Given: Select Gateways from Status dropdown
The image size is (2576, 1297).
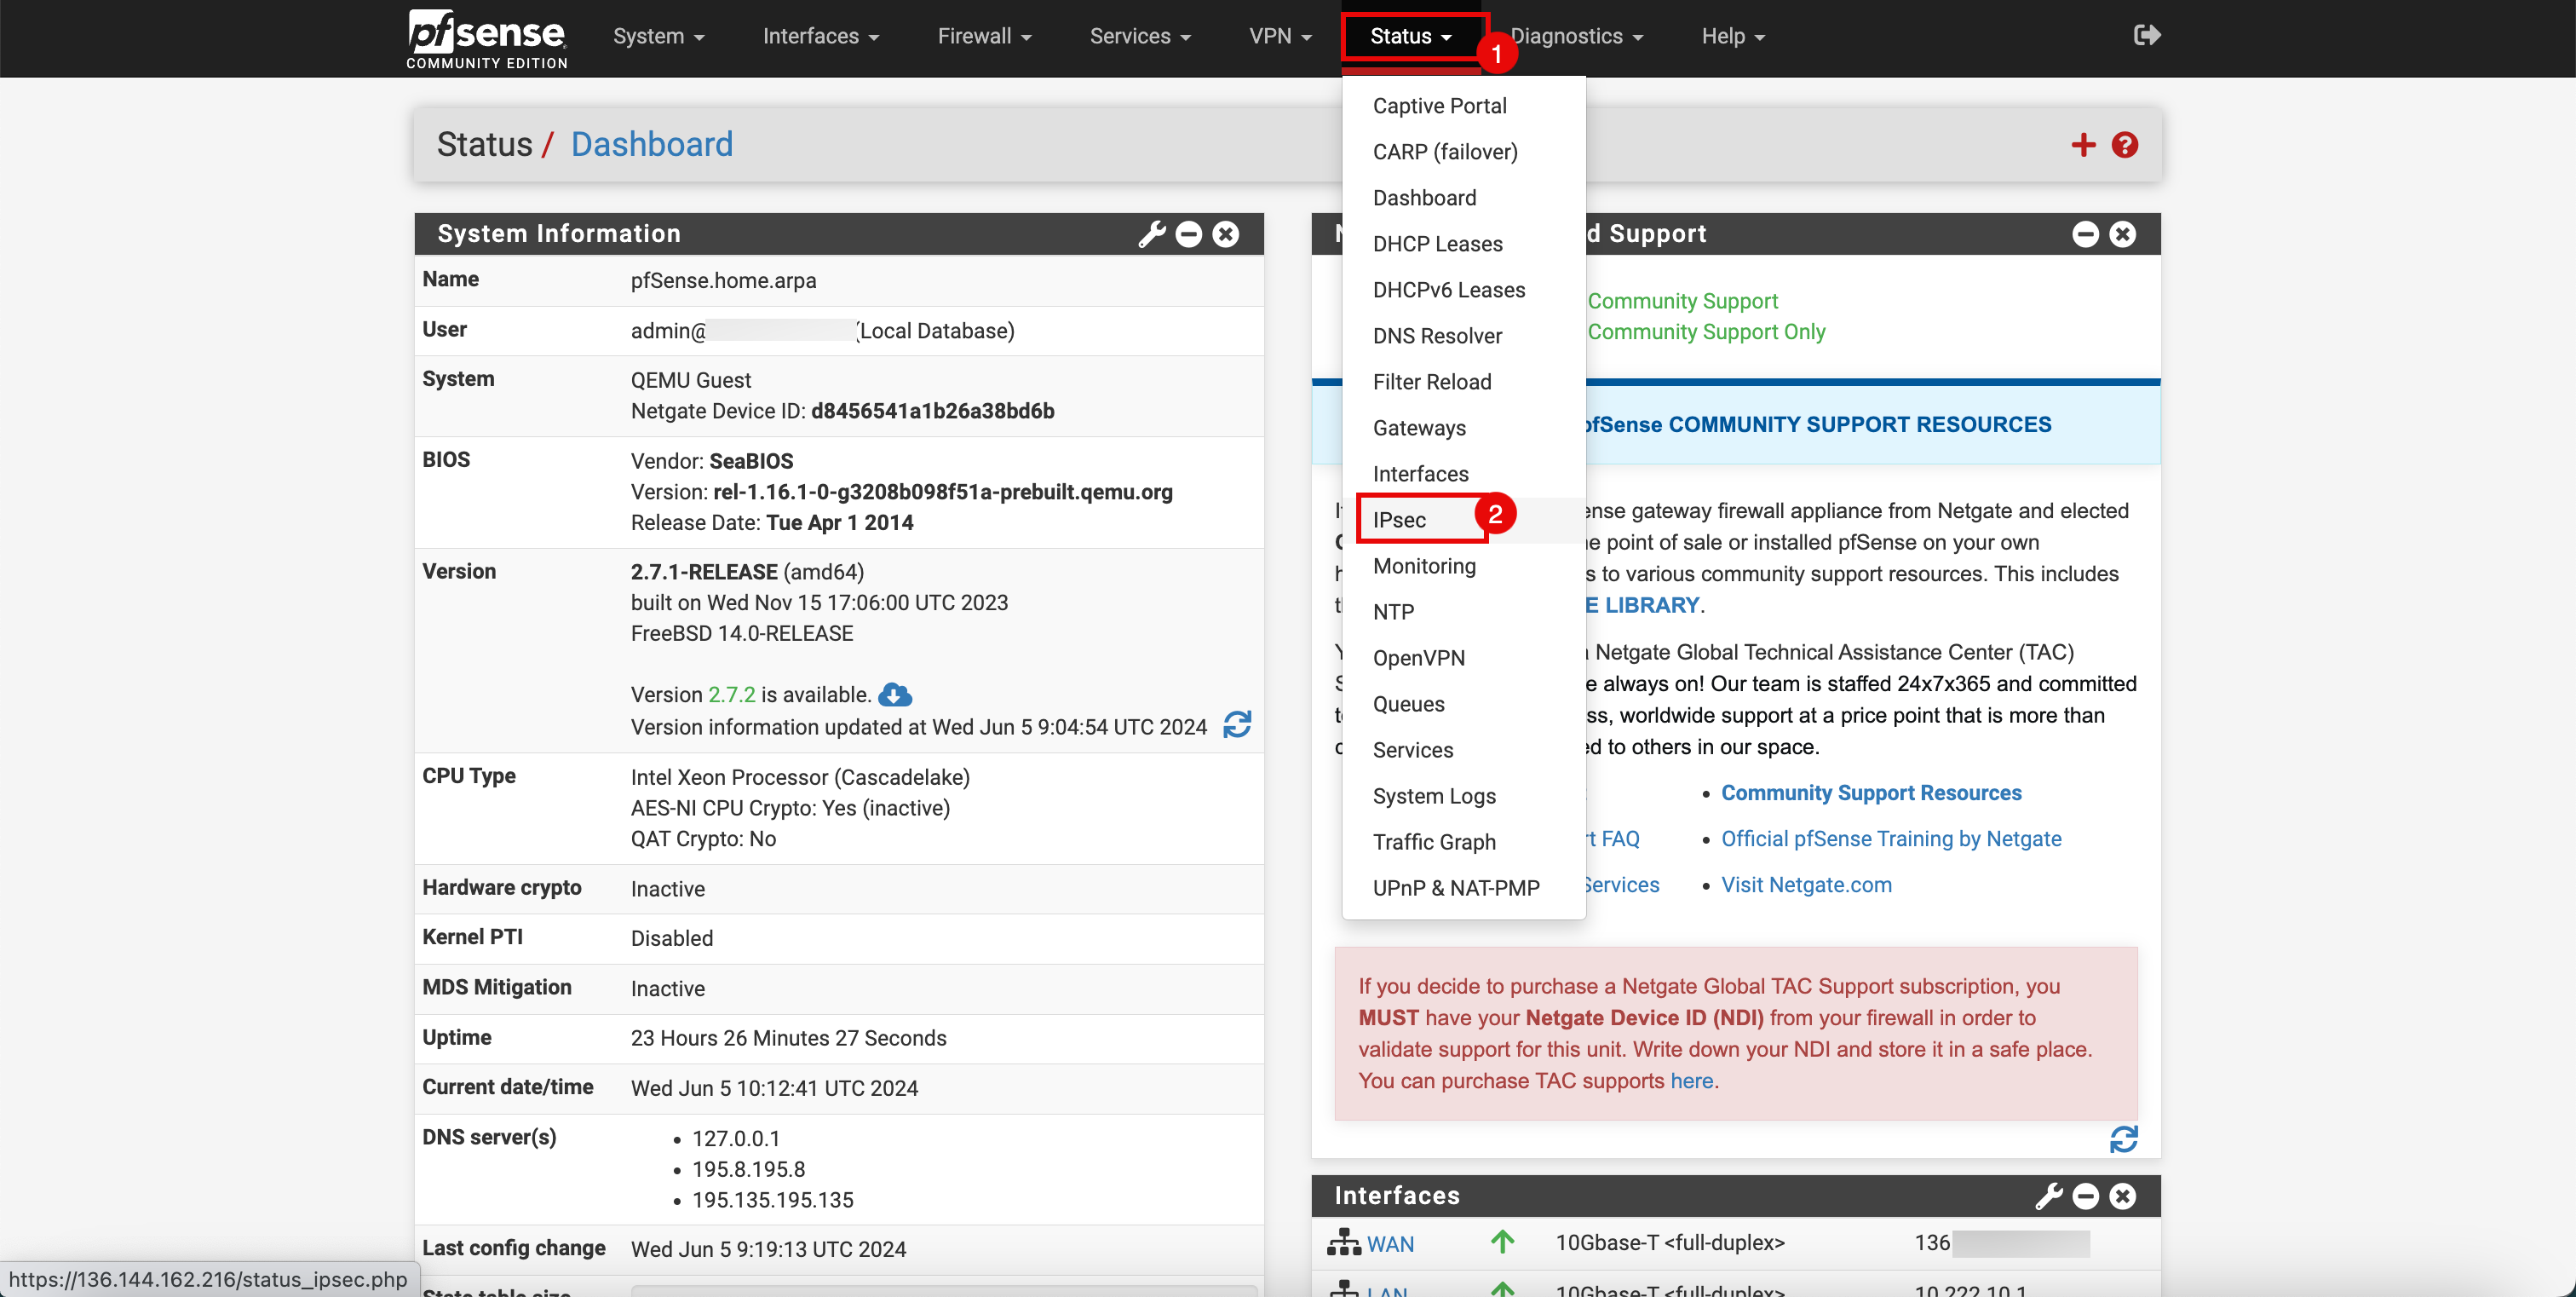Looking at the screenshot, I should tap(1420, 427).
